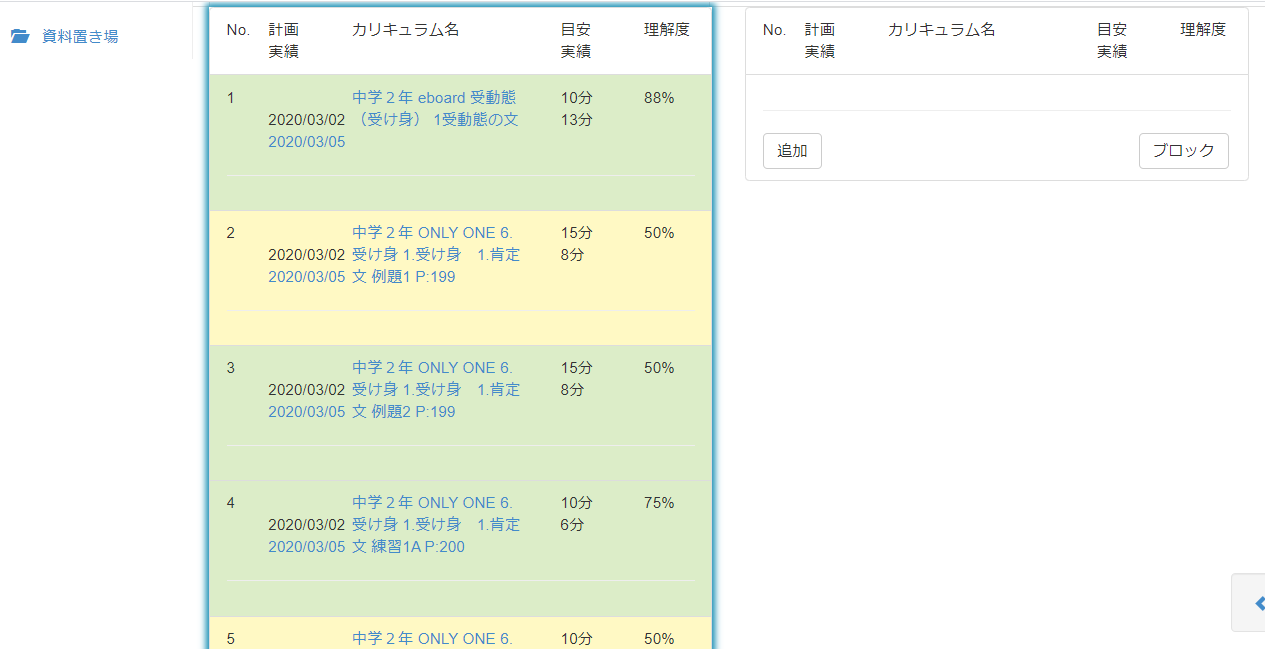1265x649 pixels.
Task: Click row number 2 in left table
Action: tap(231, 233)
